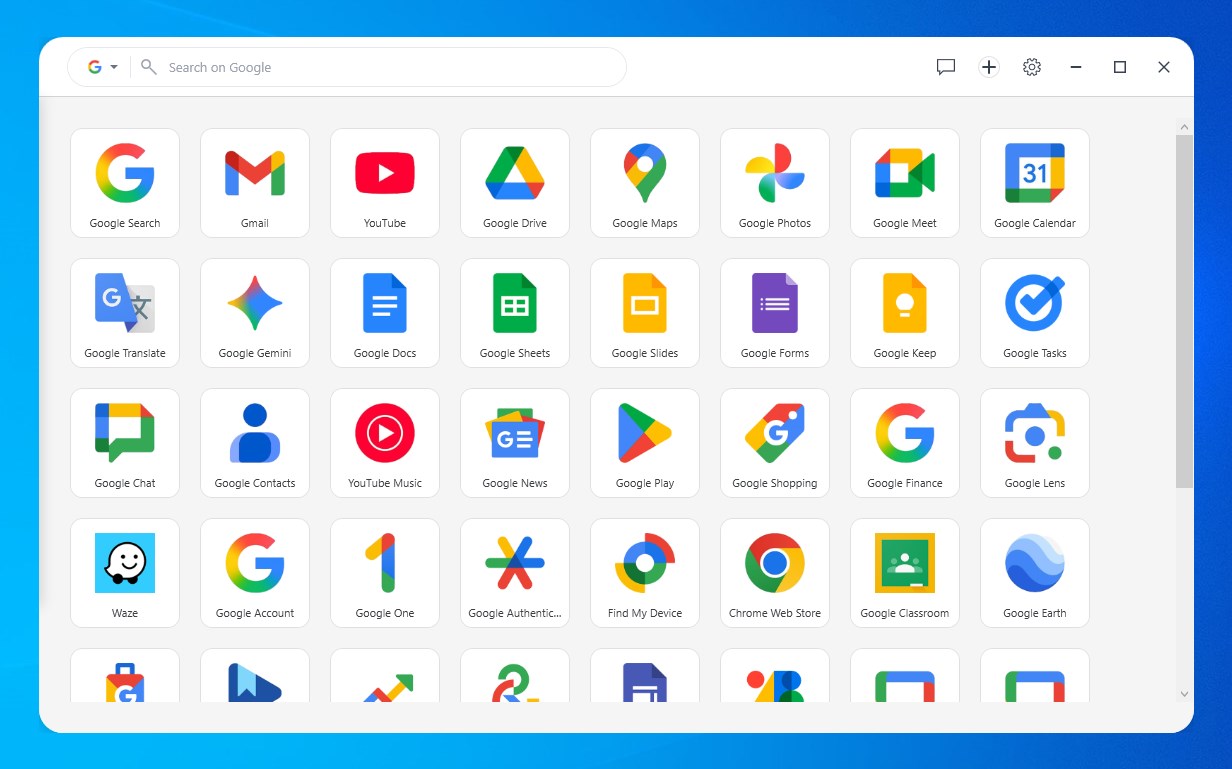Open Google One
Image resolution: width=1232 pixels, height=769 pixels.
385,573
